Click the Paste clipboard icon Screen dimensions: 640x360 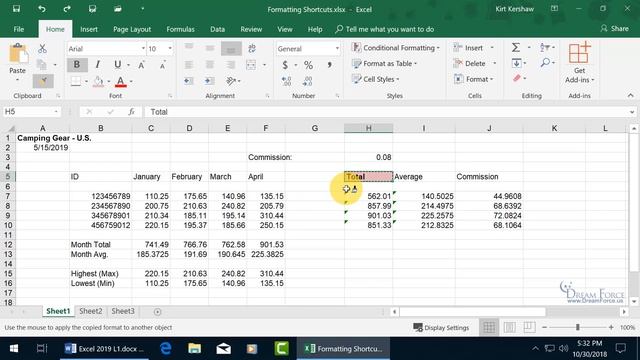pyautogui.click(x=18, y=54)
